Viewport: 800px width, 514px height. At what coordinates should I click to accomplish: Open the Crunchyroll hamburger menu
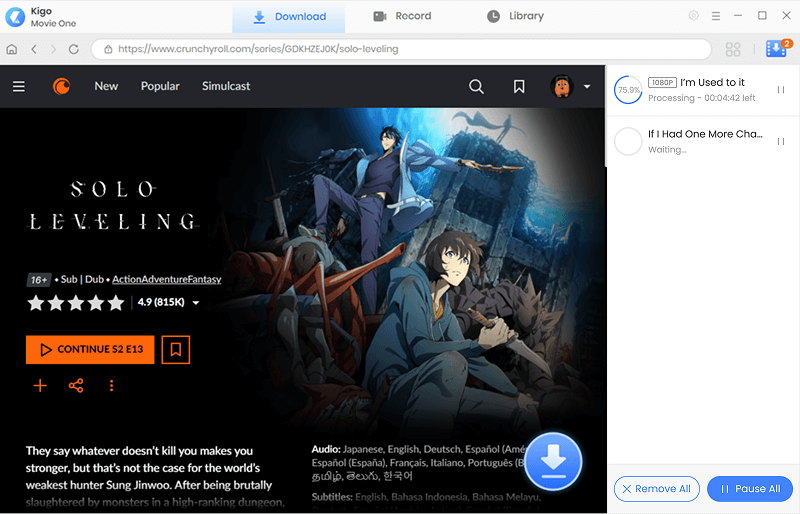click(x=19, y=86)
